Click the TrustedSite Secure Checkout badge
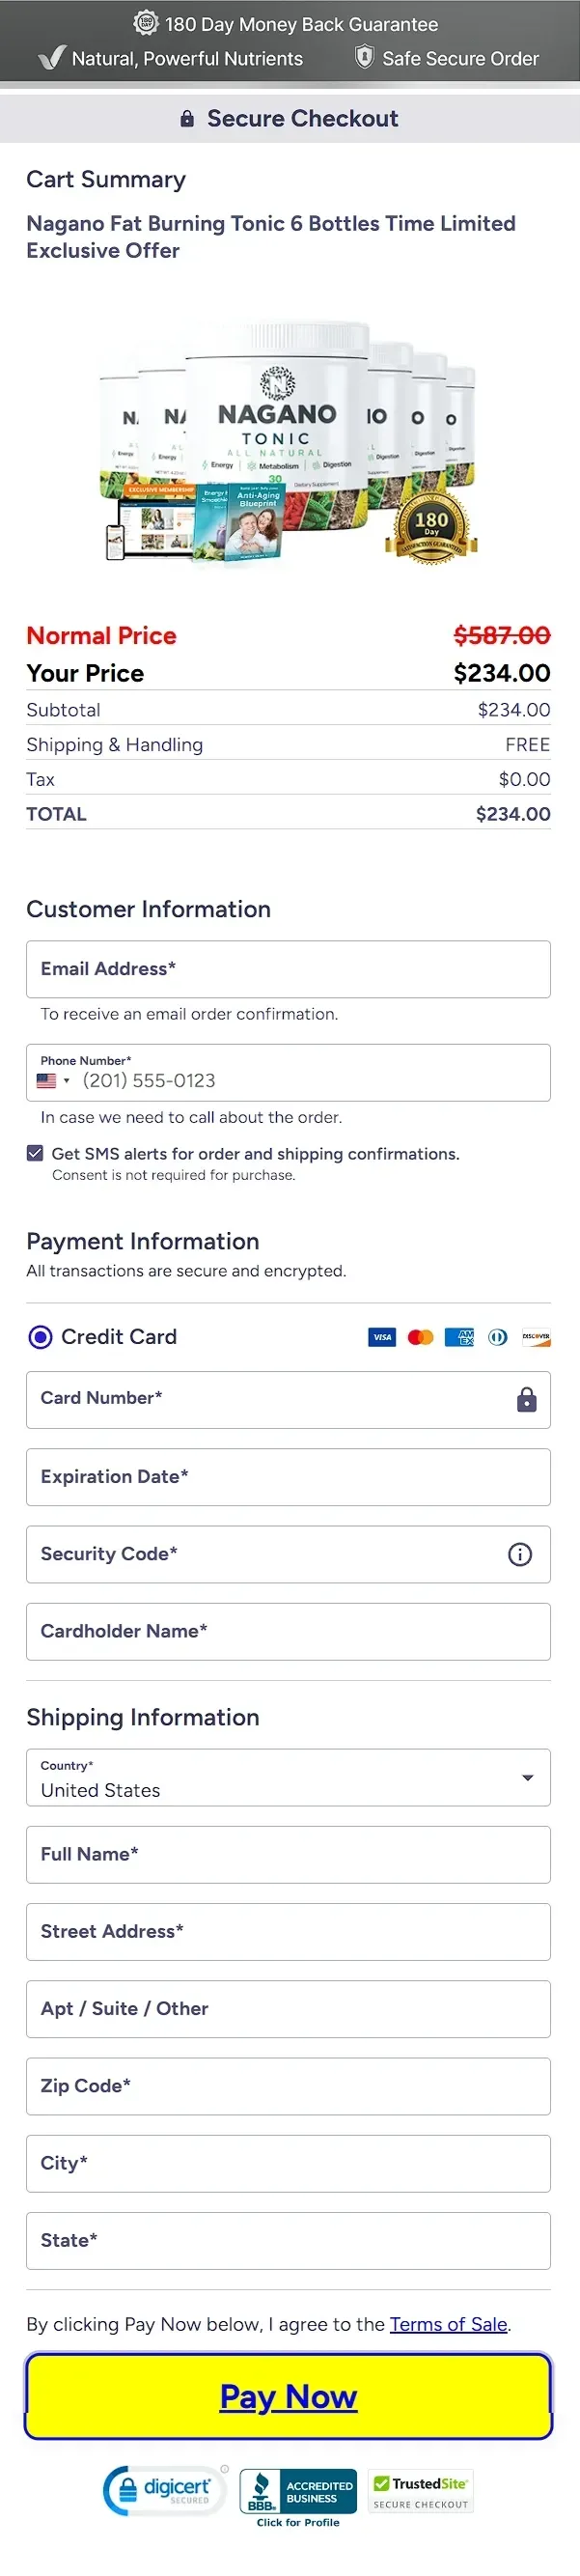This screenshot has width=580, height=2576. 421,2491
